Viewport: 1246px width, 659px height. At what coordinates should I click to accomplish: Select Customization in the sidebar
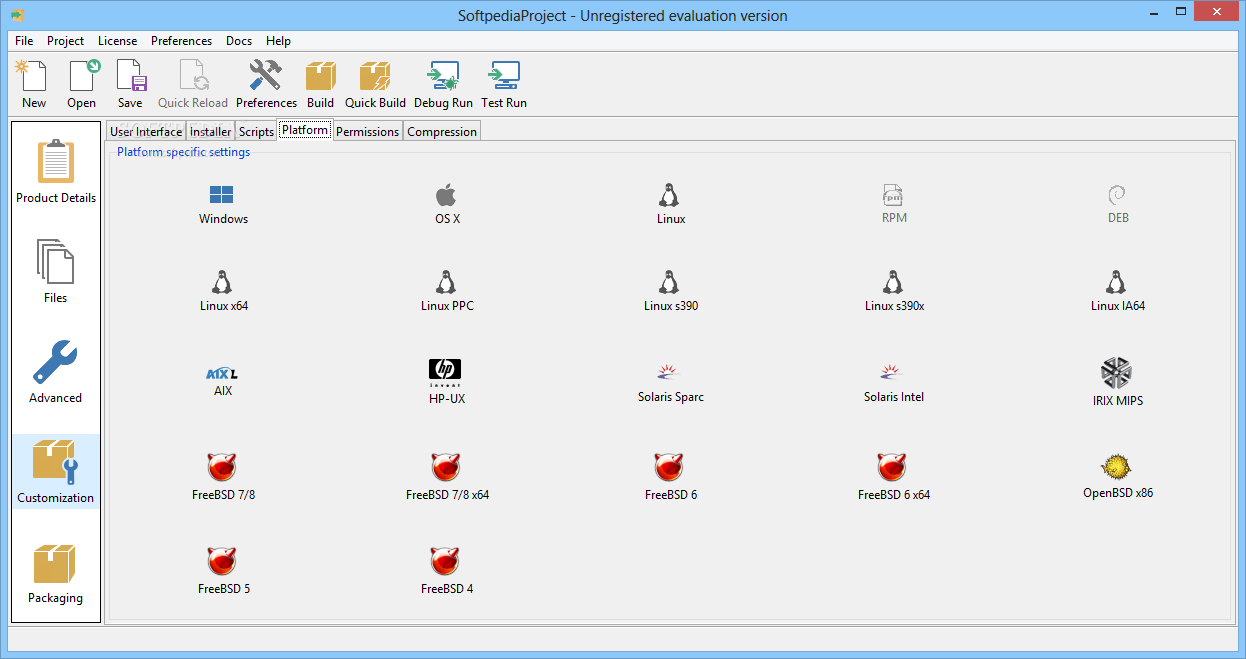(x=56, y=472)
